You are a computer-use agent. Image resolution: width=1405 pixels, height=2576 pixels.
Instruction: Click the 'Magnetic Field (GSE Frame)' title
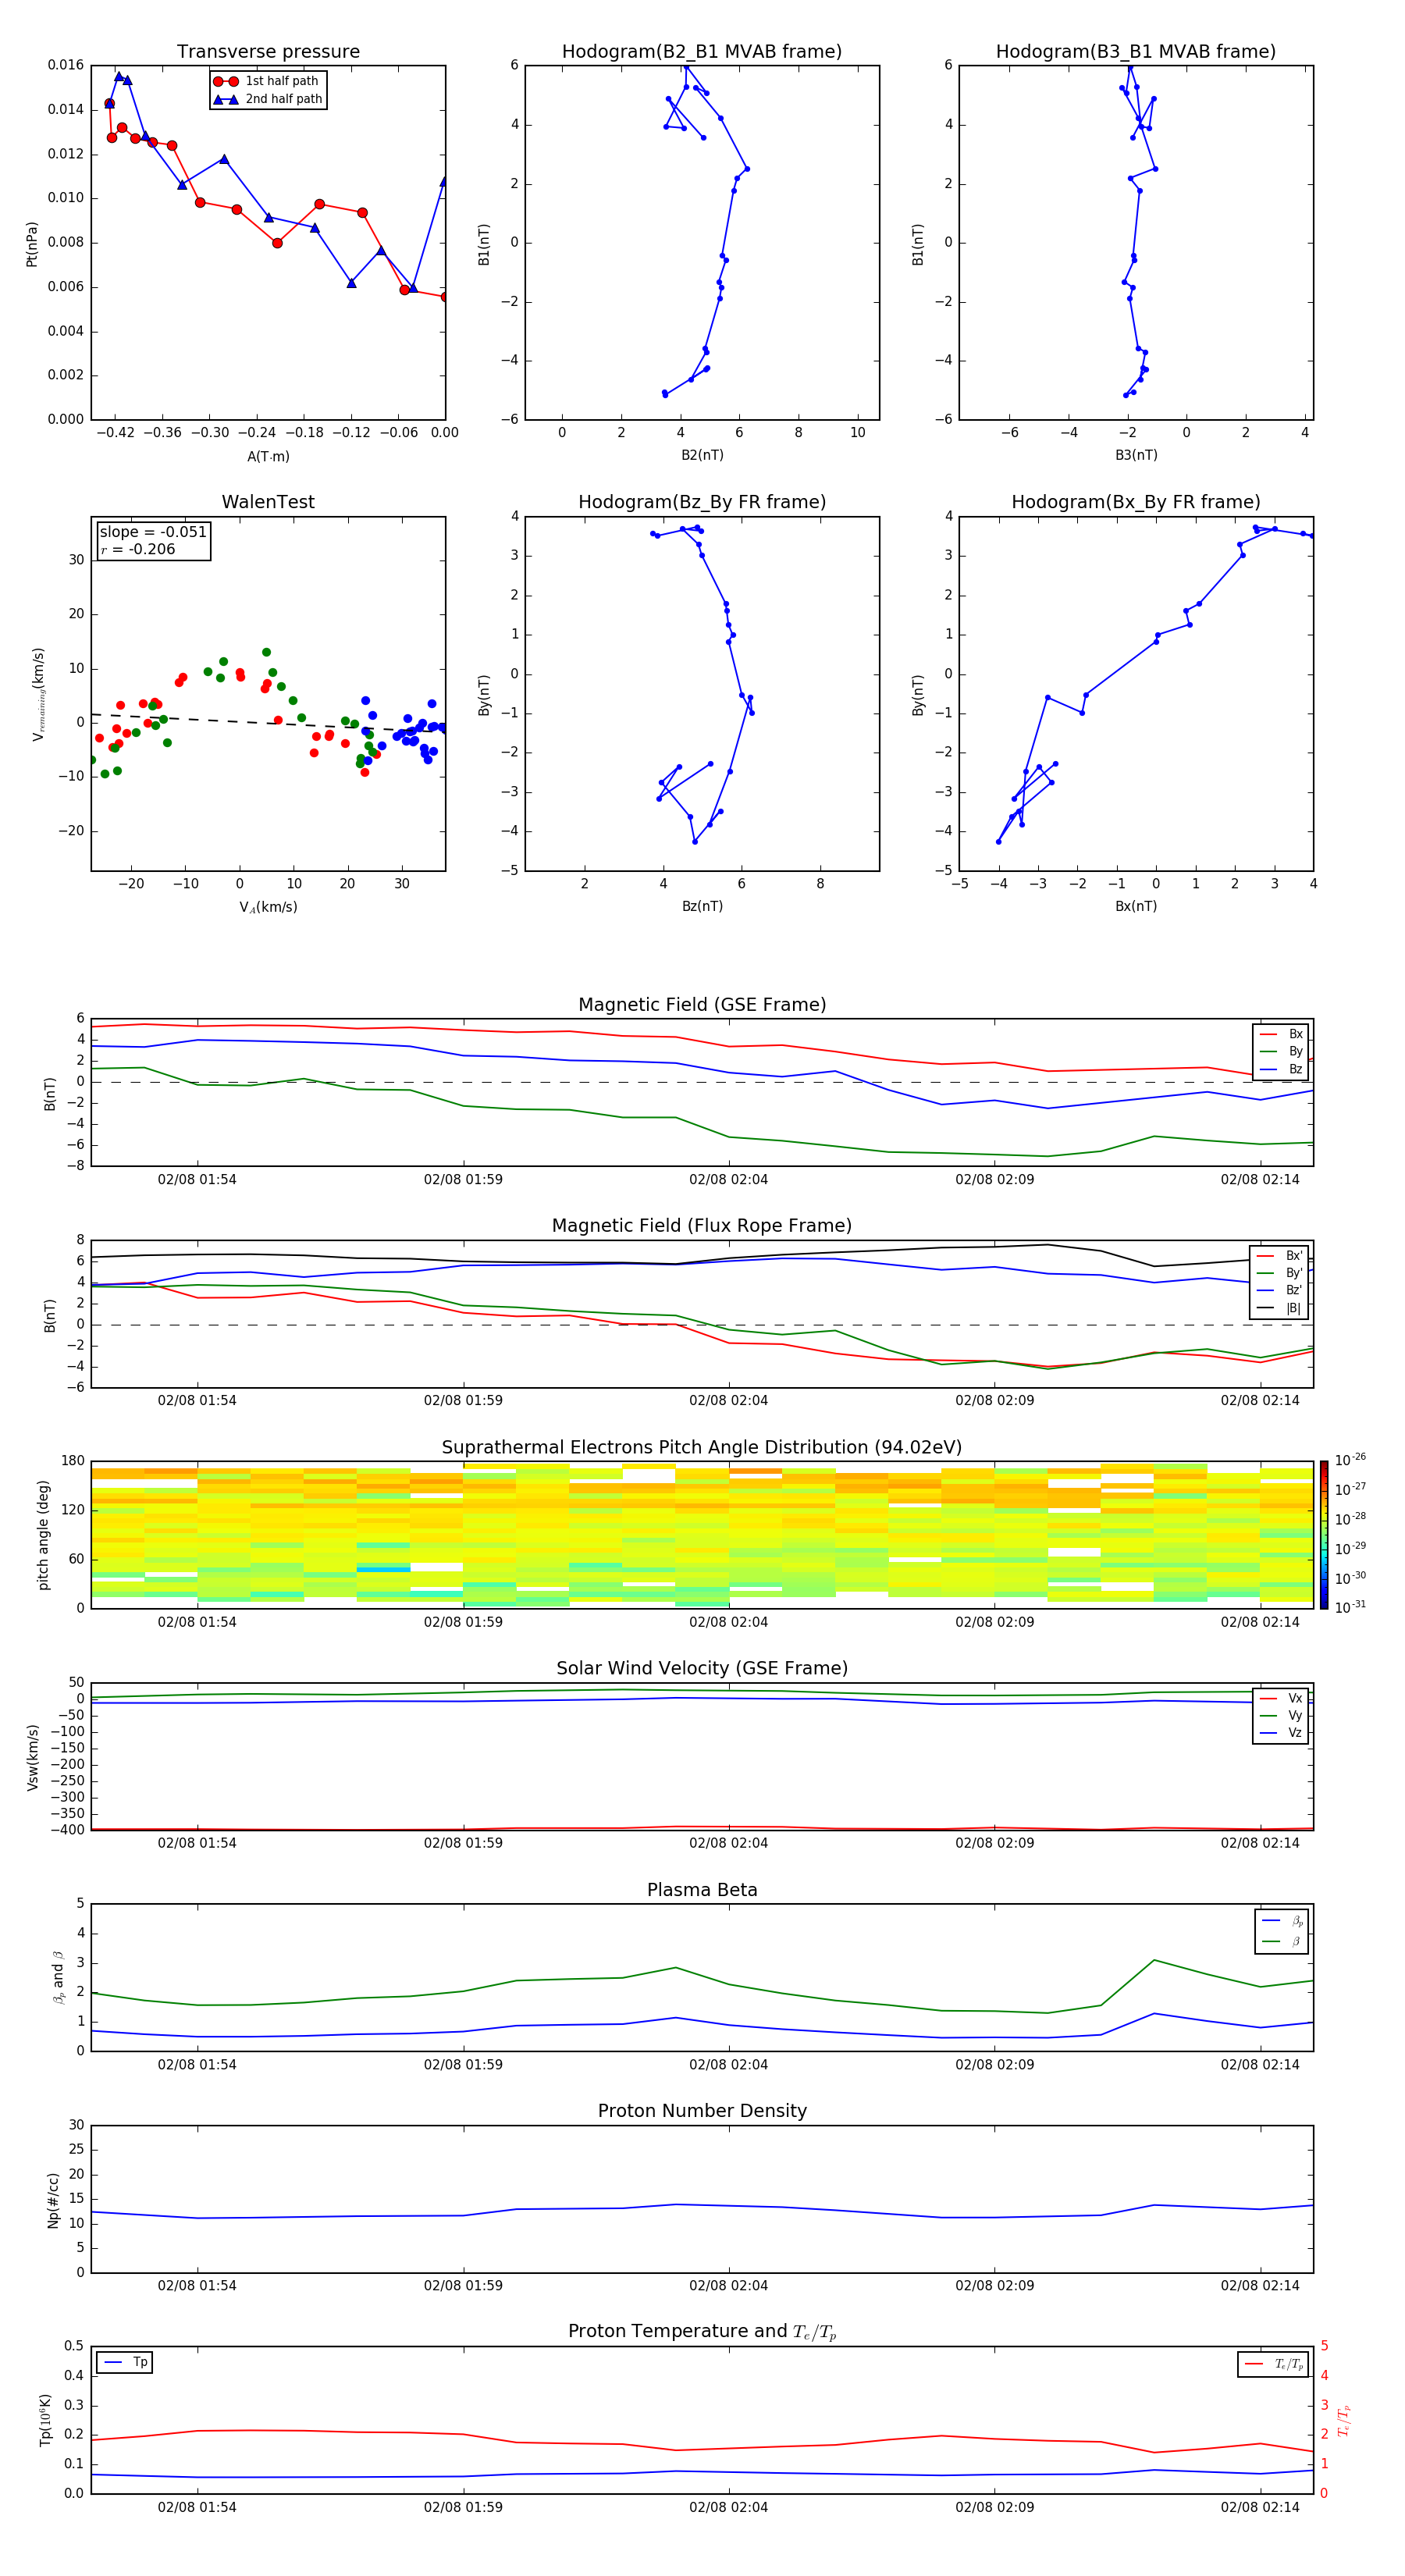click(x=702, y=1005)
